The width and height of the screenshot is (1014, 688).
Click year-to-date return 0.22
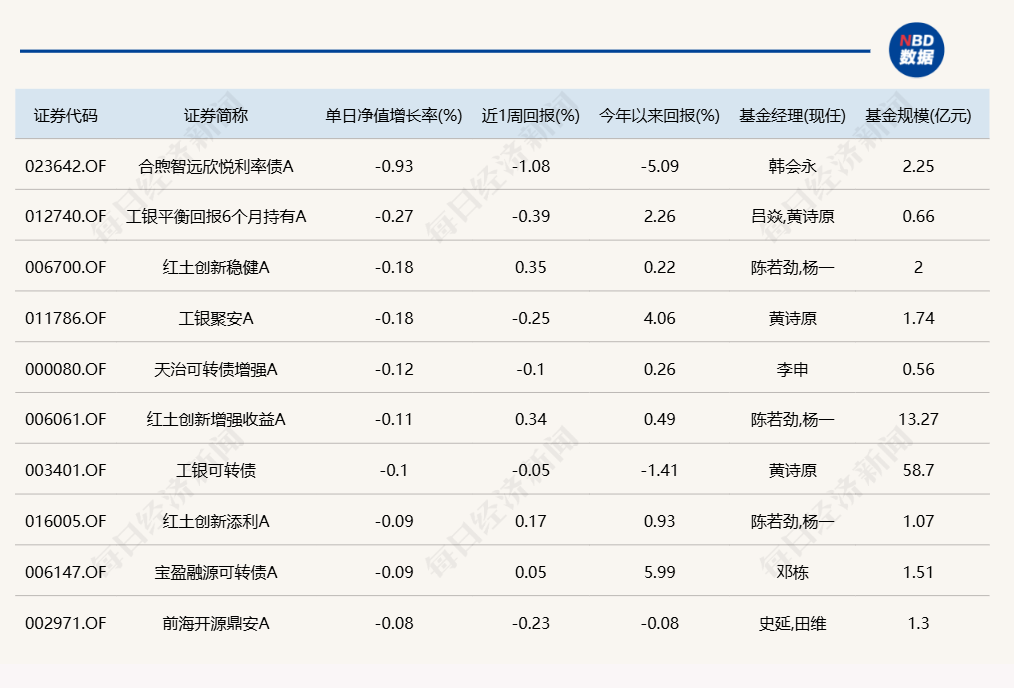coord(660,267)
